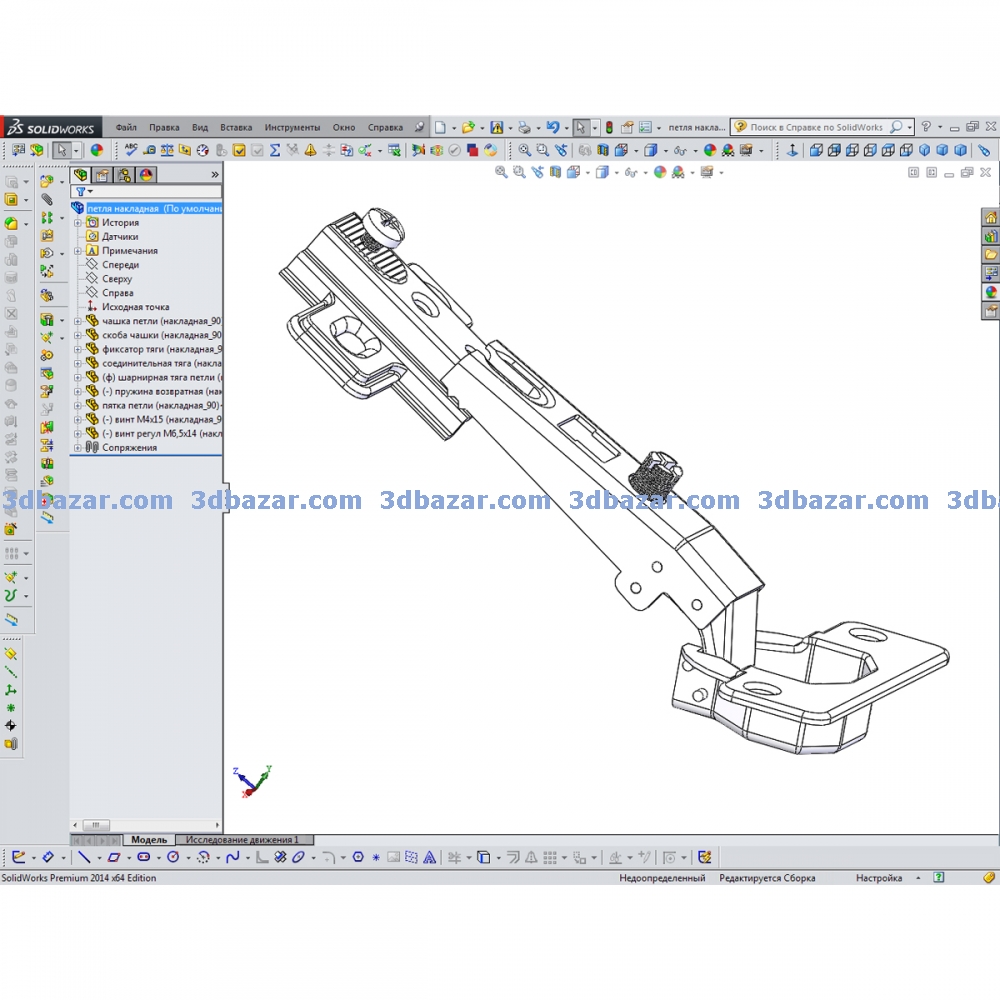Toggle the yellow checkmark icon in Tools toolbar
Screen dimensions: 1000x1000
[240, 150]
